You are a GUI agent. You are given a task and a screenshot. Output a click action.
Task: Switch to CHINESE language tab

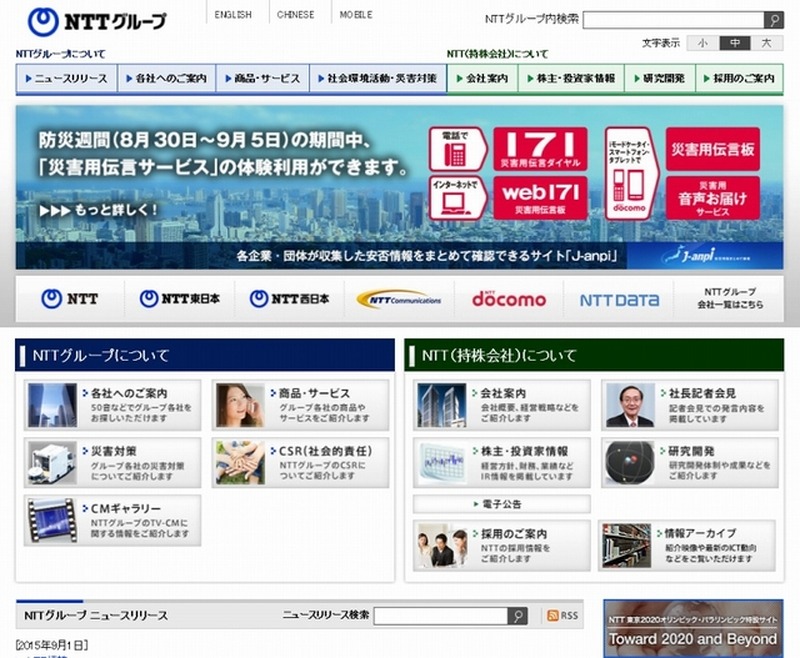coord(295,15)
